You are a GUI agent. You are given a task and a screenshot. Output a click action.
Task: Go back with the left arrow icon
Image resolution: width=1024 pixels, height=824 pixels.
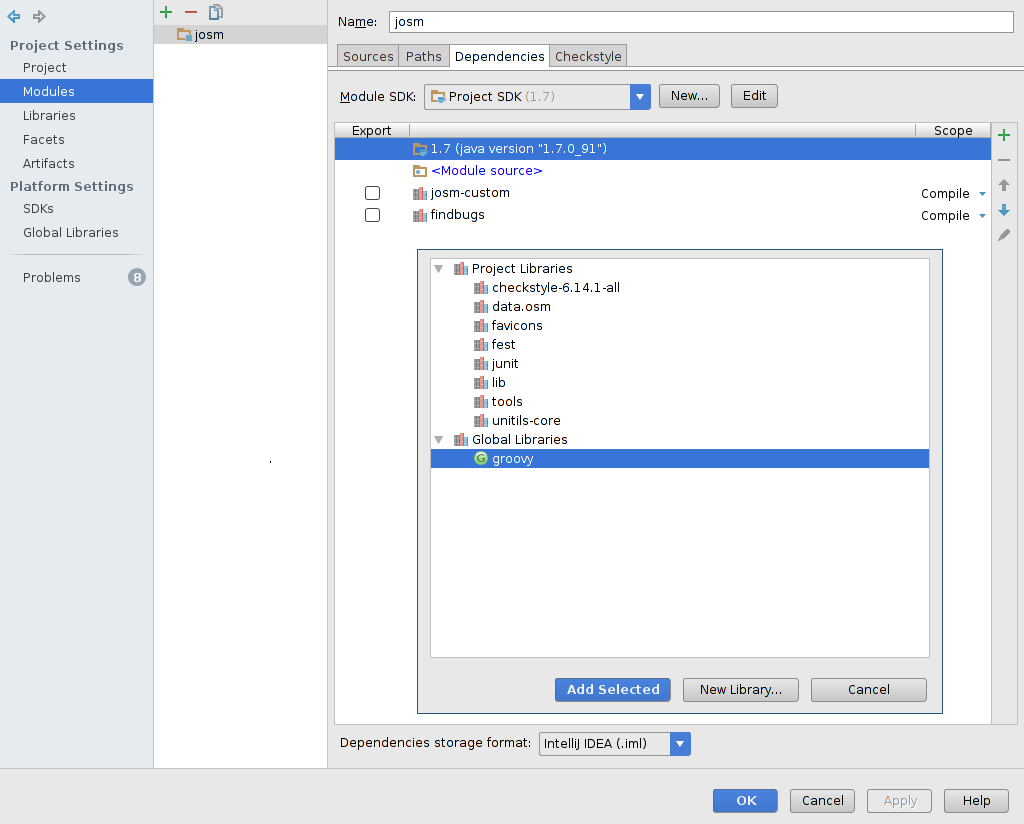(x=14, y=16)
